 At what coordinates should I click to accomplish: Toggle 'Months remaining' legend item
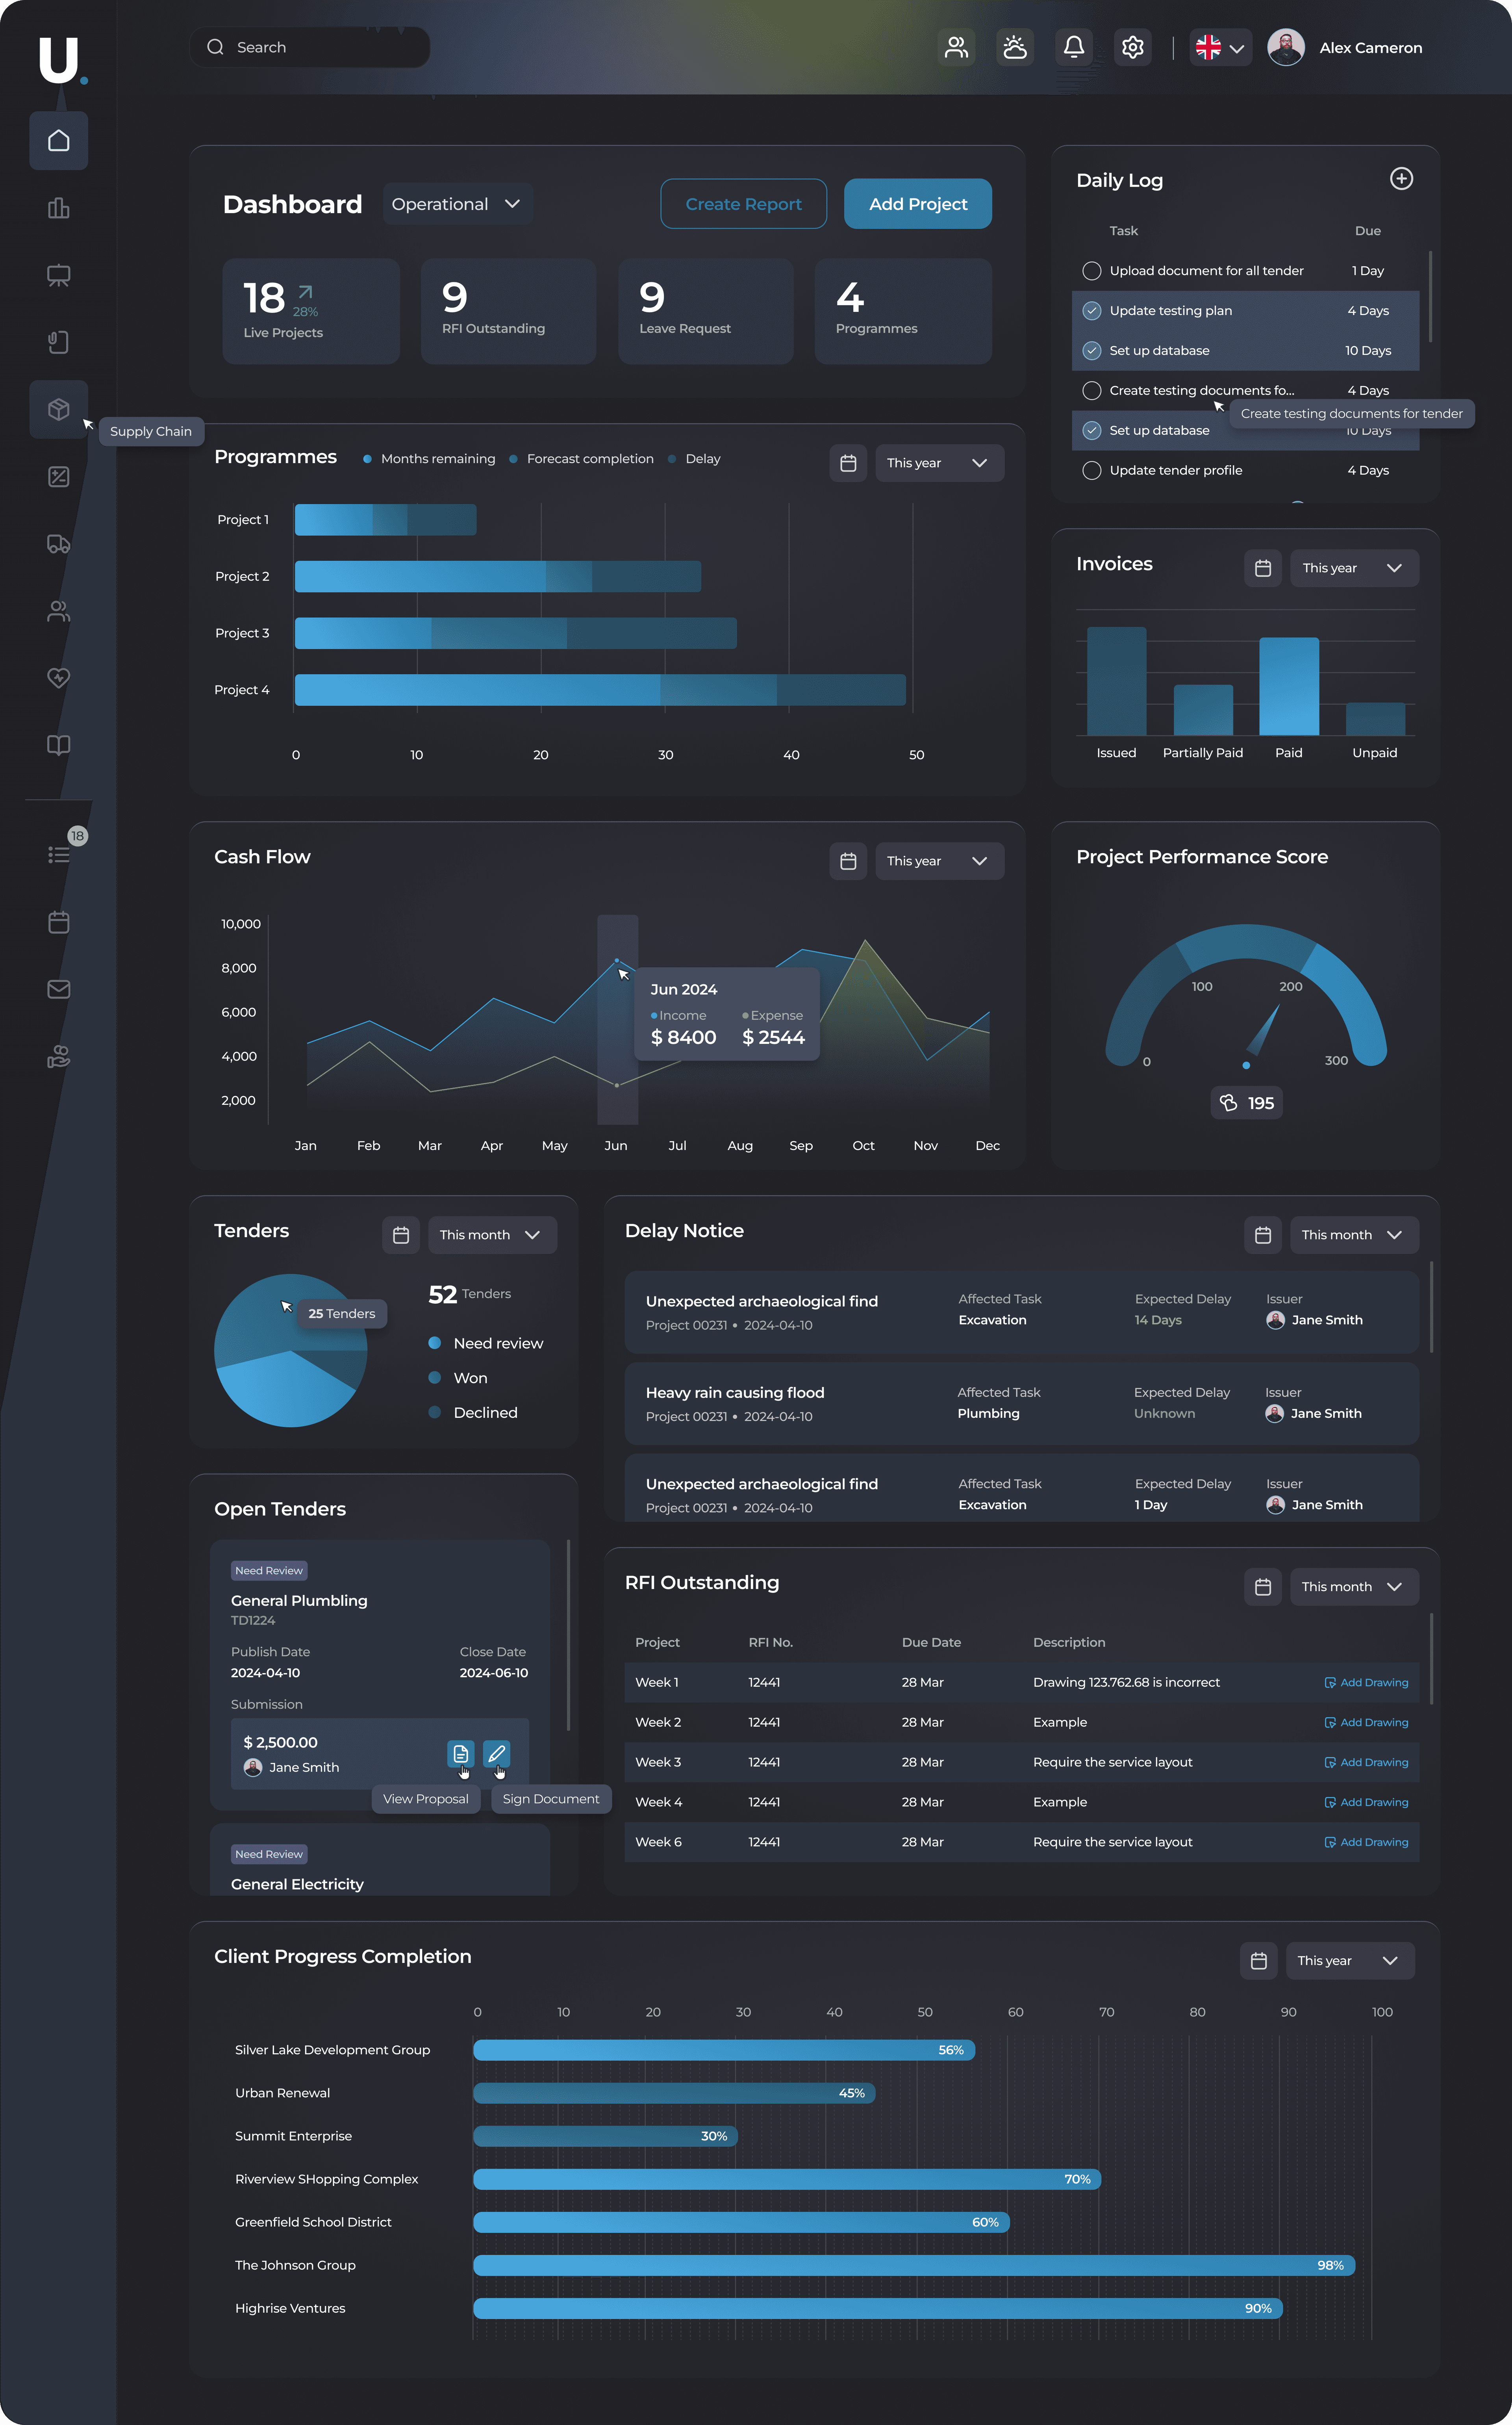click(x=429, y=459)
